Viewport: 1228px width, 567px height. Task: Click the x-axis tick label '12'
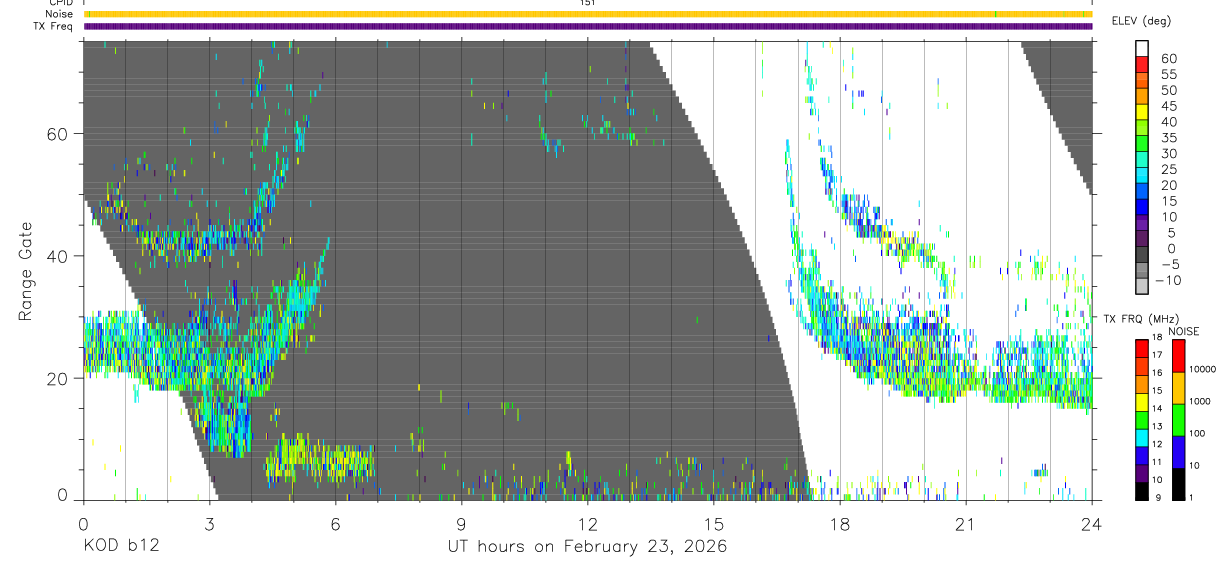(x=588, y=524)
